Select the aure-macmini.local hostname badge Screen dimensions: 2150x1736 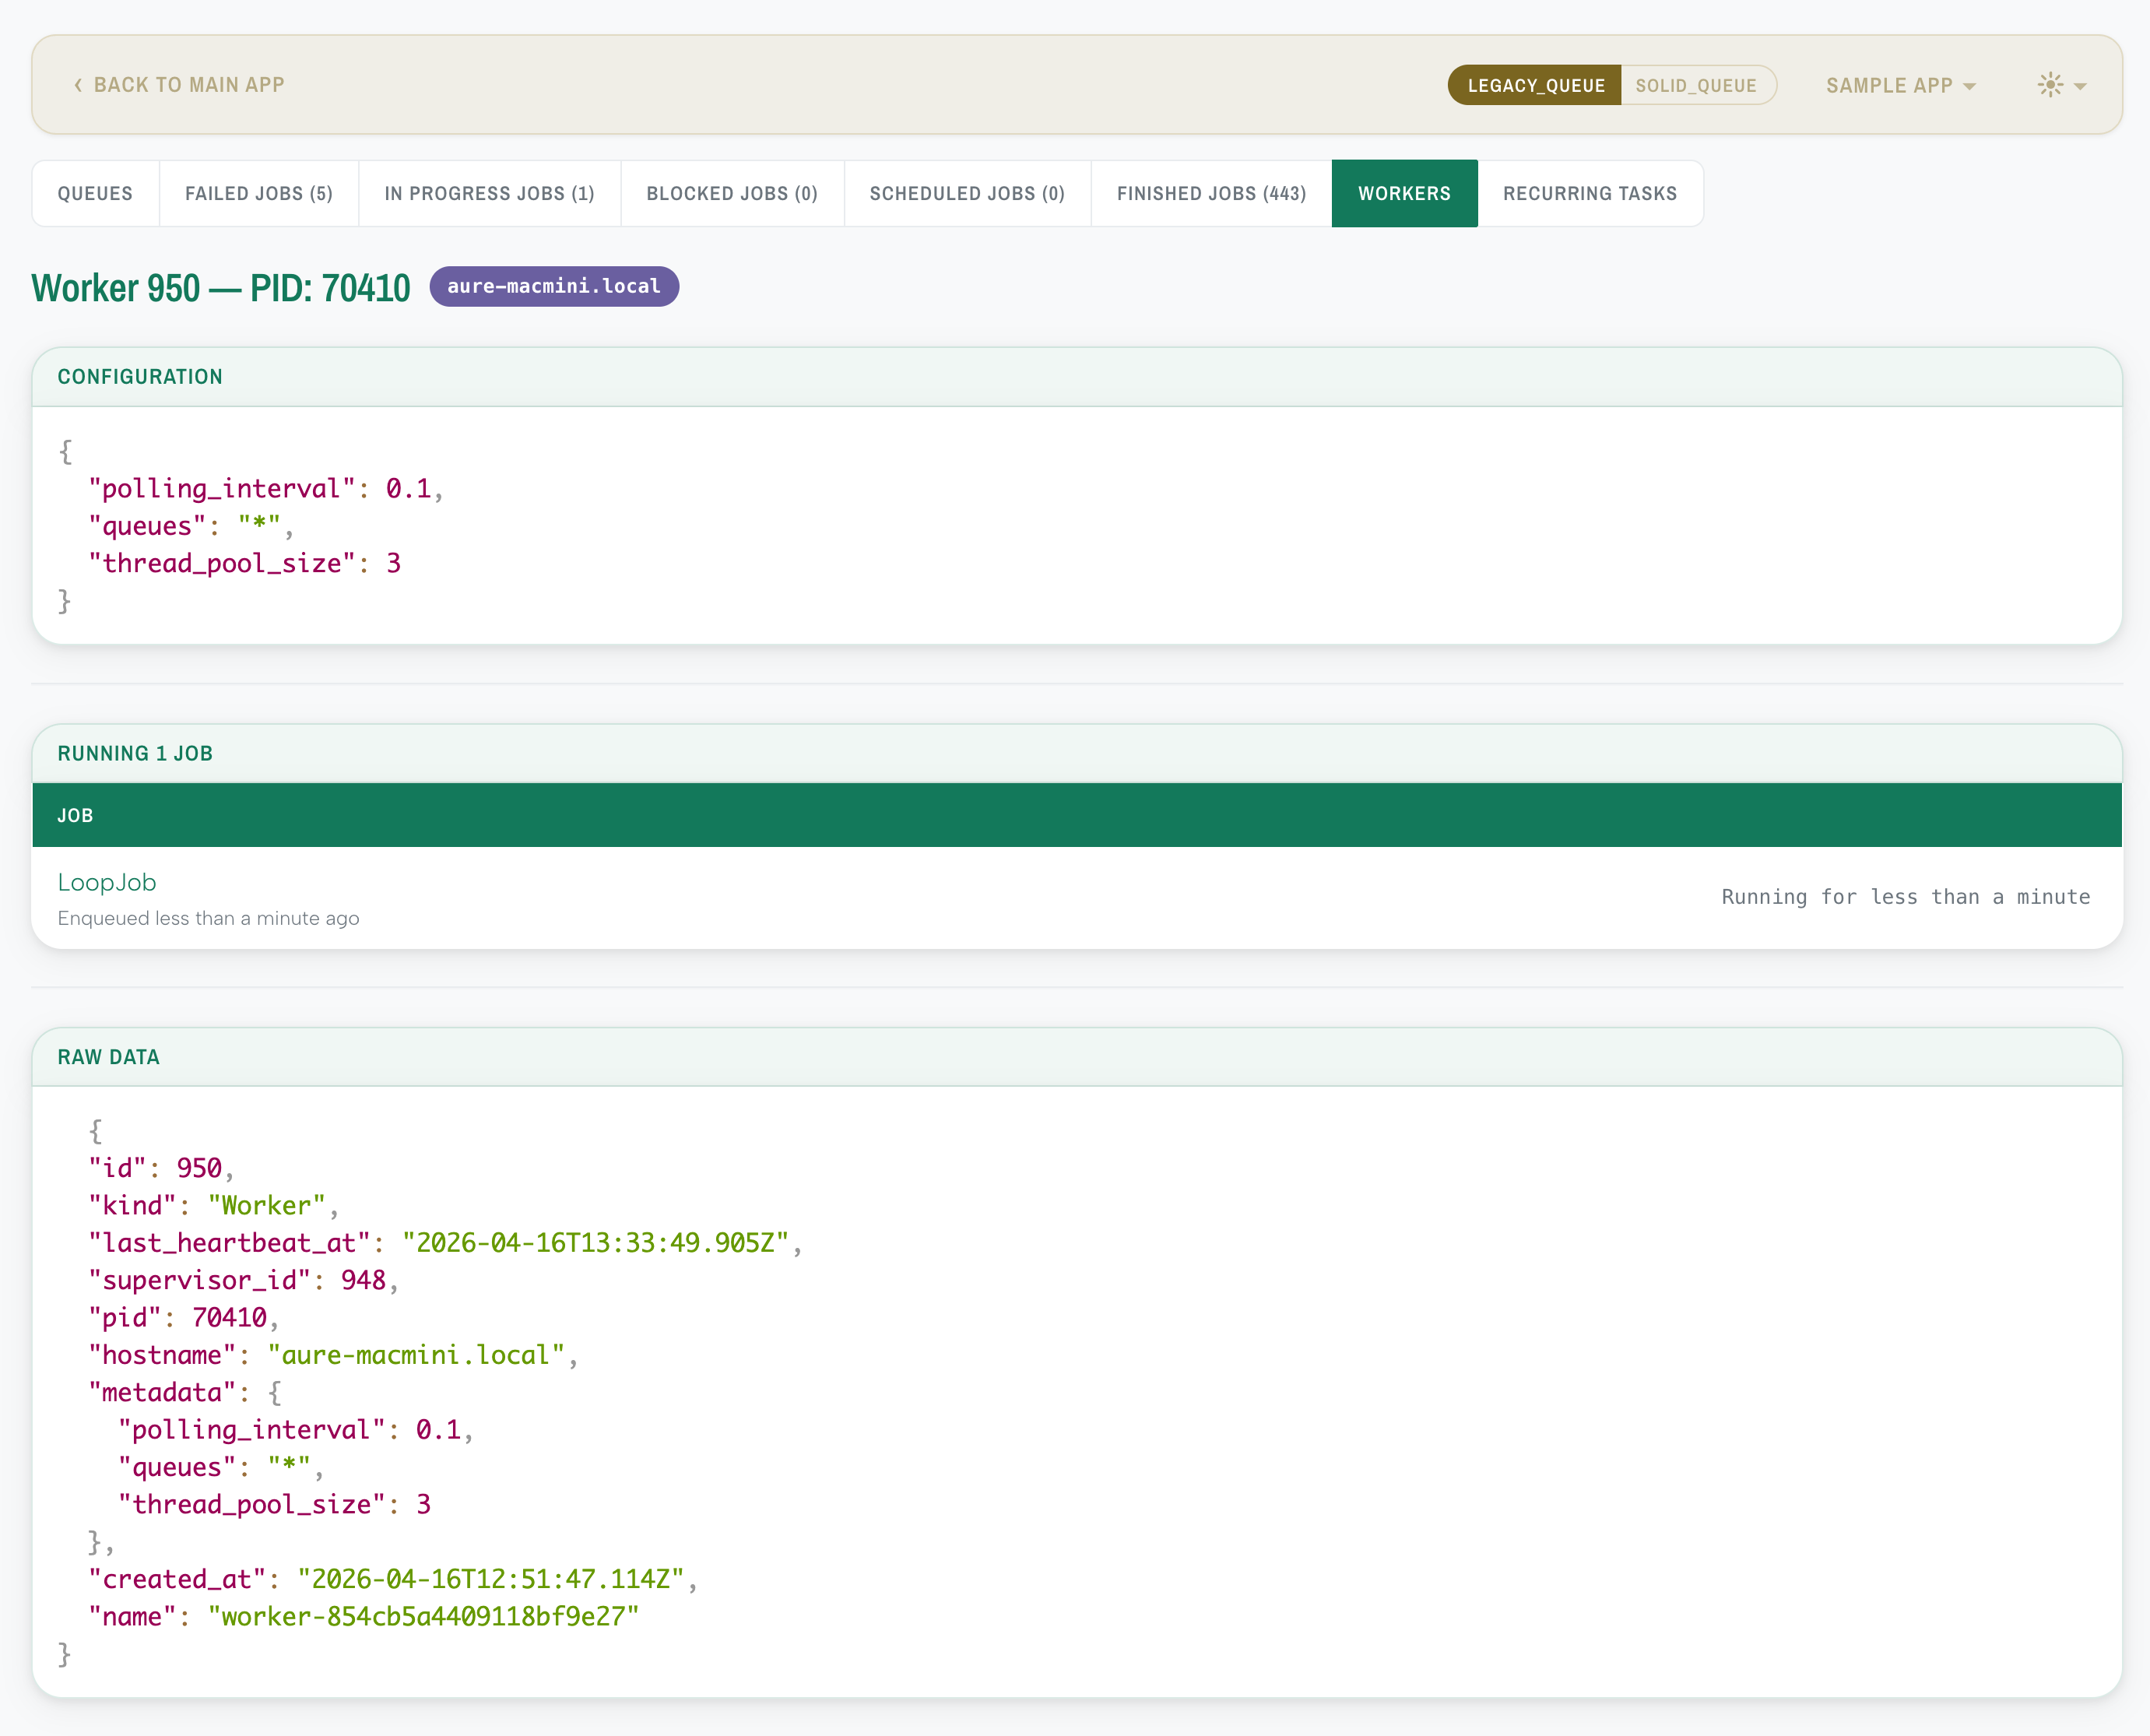tap(554, 287)
